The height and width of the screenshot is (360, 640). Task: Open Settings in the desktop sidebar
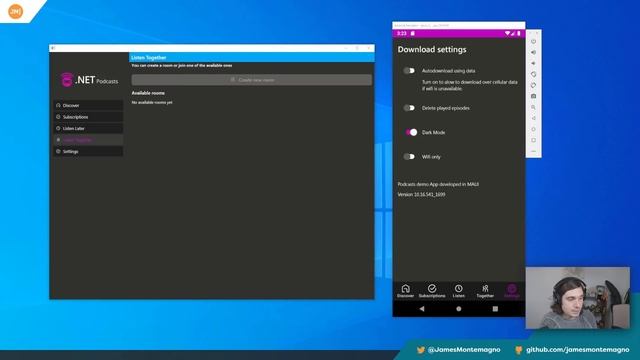tap(88, 151)
